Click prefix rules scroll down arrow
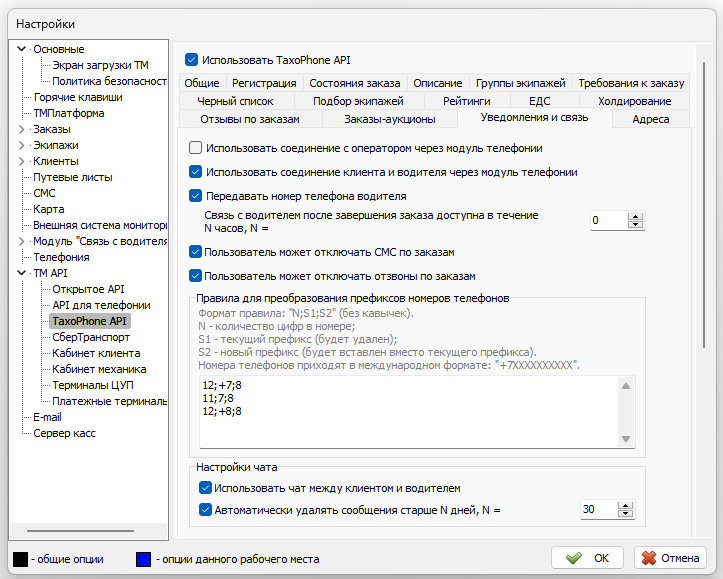This screenshot has width=723, height=579. pos(626,439)
